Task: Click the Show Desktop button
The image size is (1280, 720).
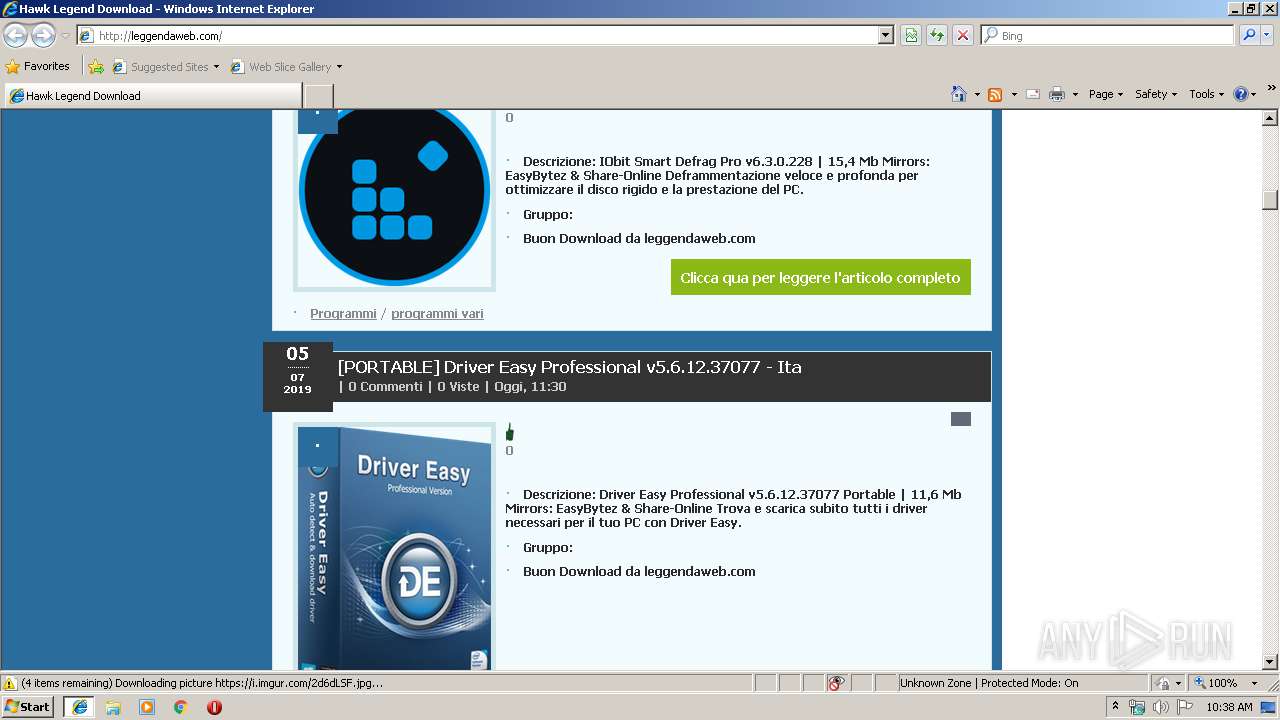Action: coord(1269,707)
